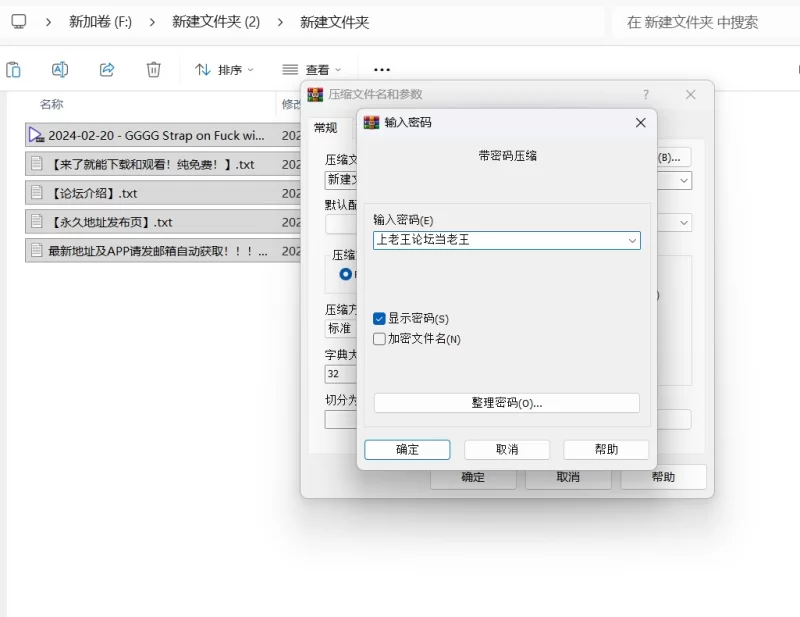This screenshot has width=800, height=617.
Task: Click 确定 in the 压缩文件名和参数 dialog
Action: [473, 477]
